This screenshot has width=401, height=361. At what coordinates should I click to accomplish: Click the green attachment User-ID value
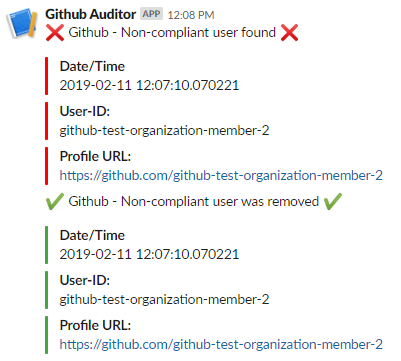[164, 299]
